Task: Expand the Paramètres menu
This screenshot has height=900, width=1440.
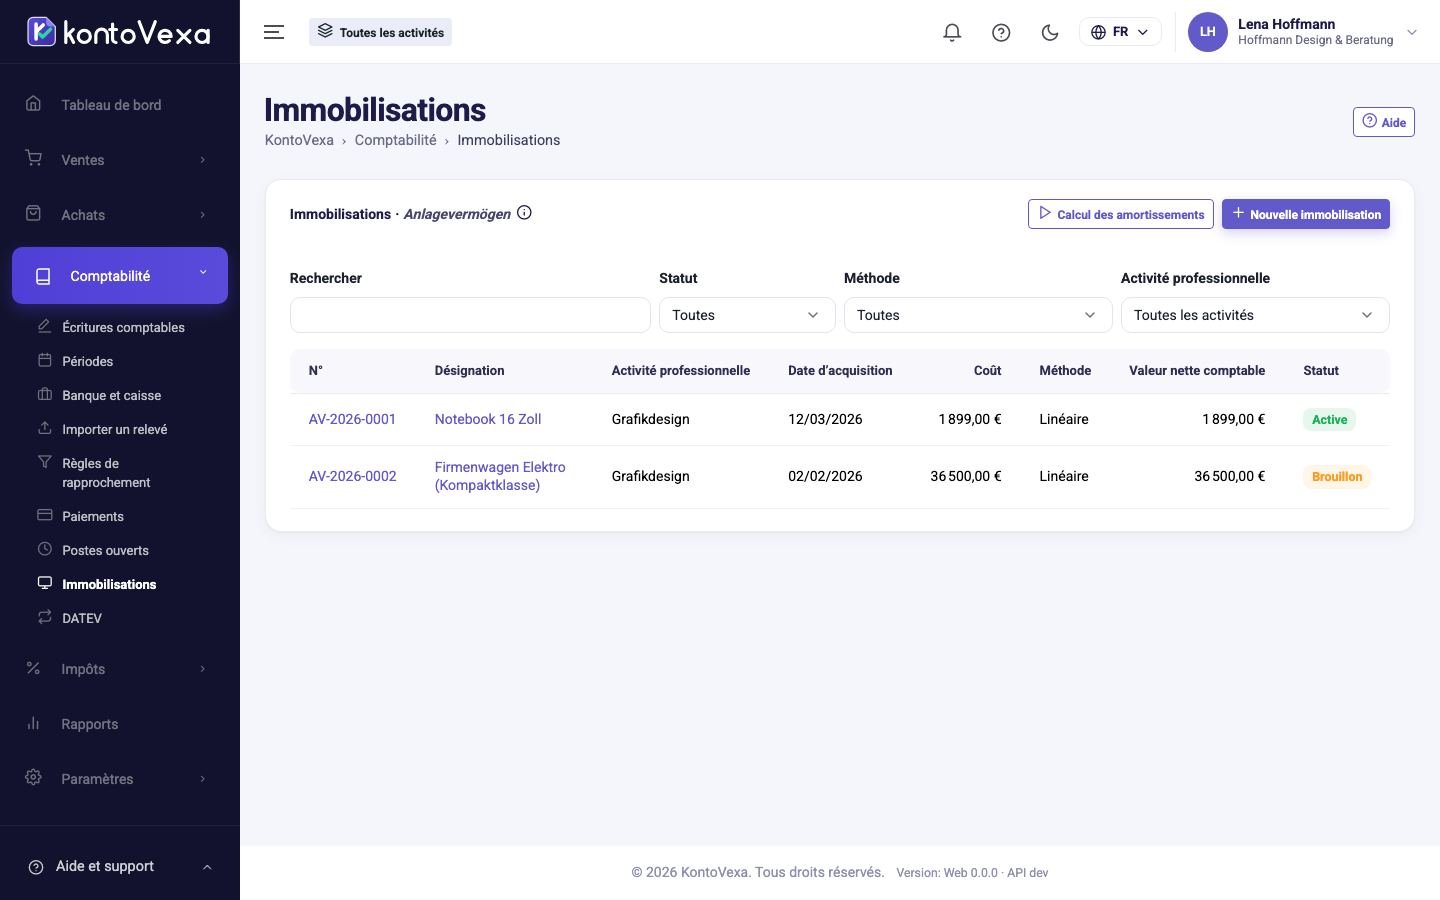Action: click(120, 779)
